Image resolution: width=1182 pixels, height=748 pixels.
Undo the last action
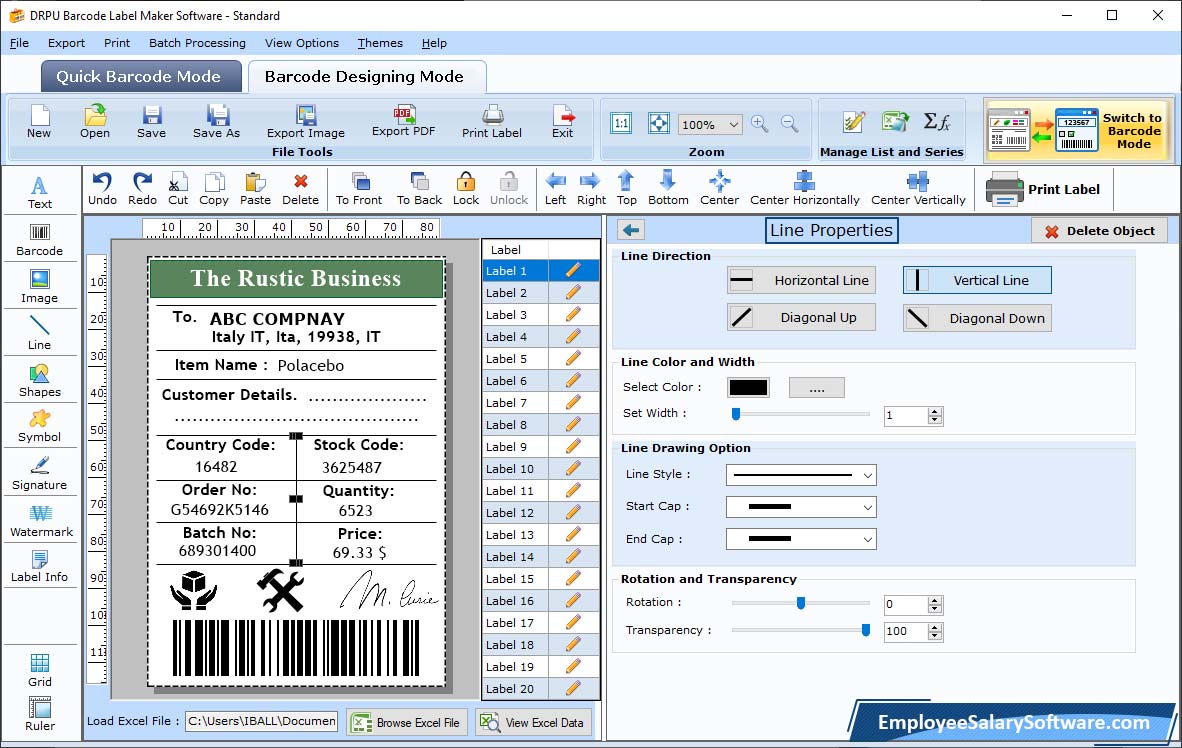pos(103,189)
